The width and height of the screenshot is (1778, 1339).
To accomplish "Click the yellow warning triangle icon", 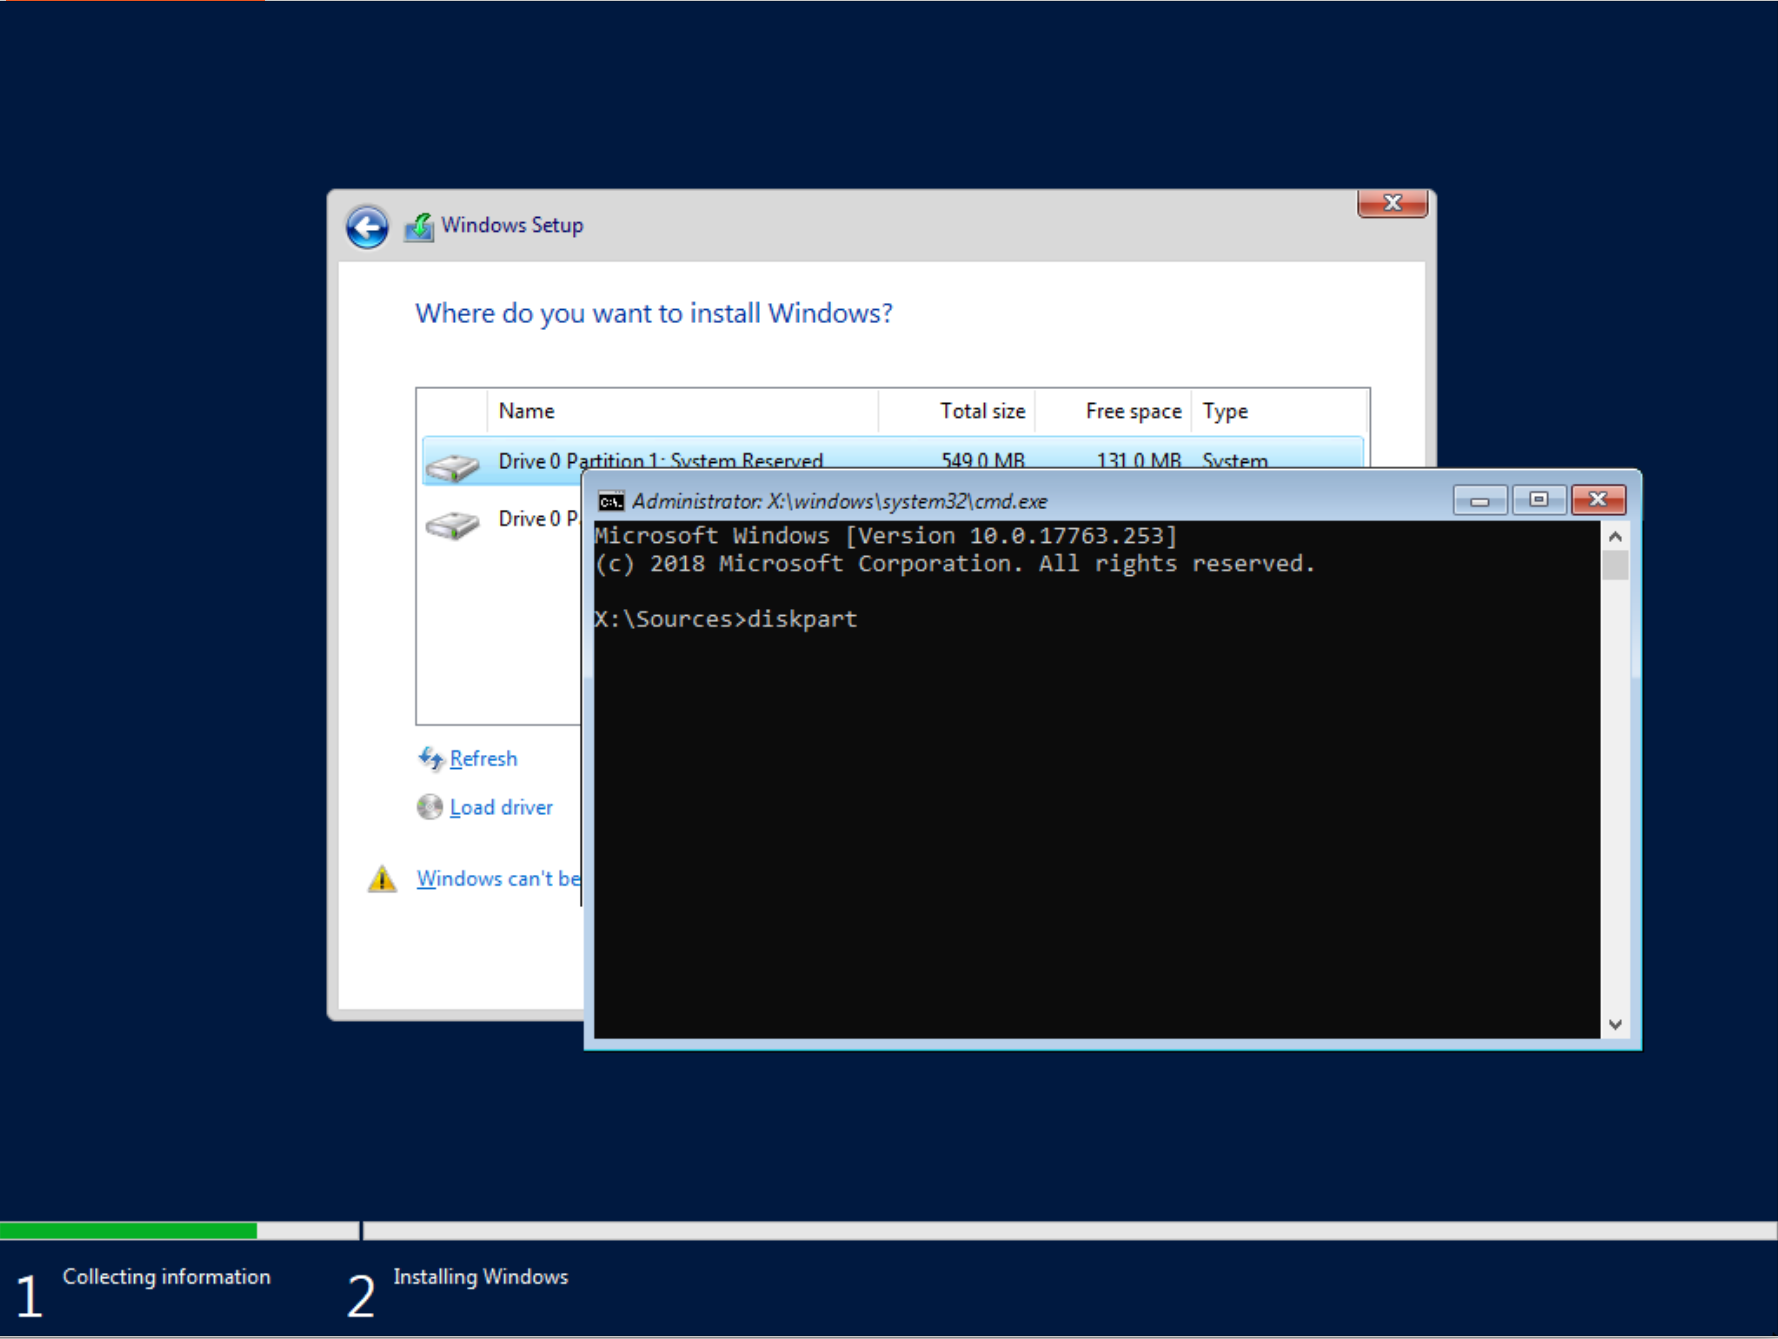I will tap(382, 879).
